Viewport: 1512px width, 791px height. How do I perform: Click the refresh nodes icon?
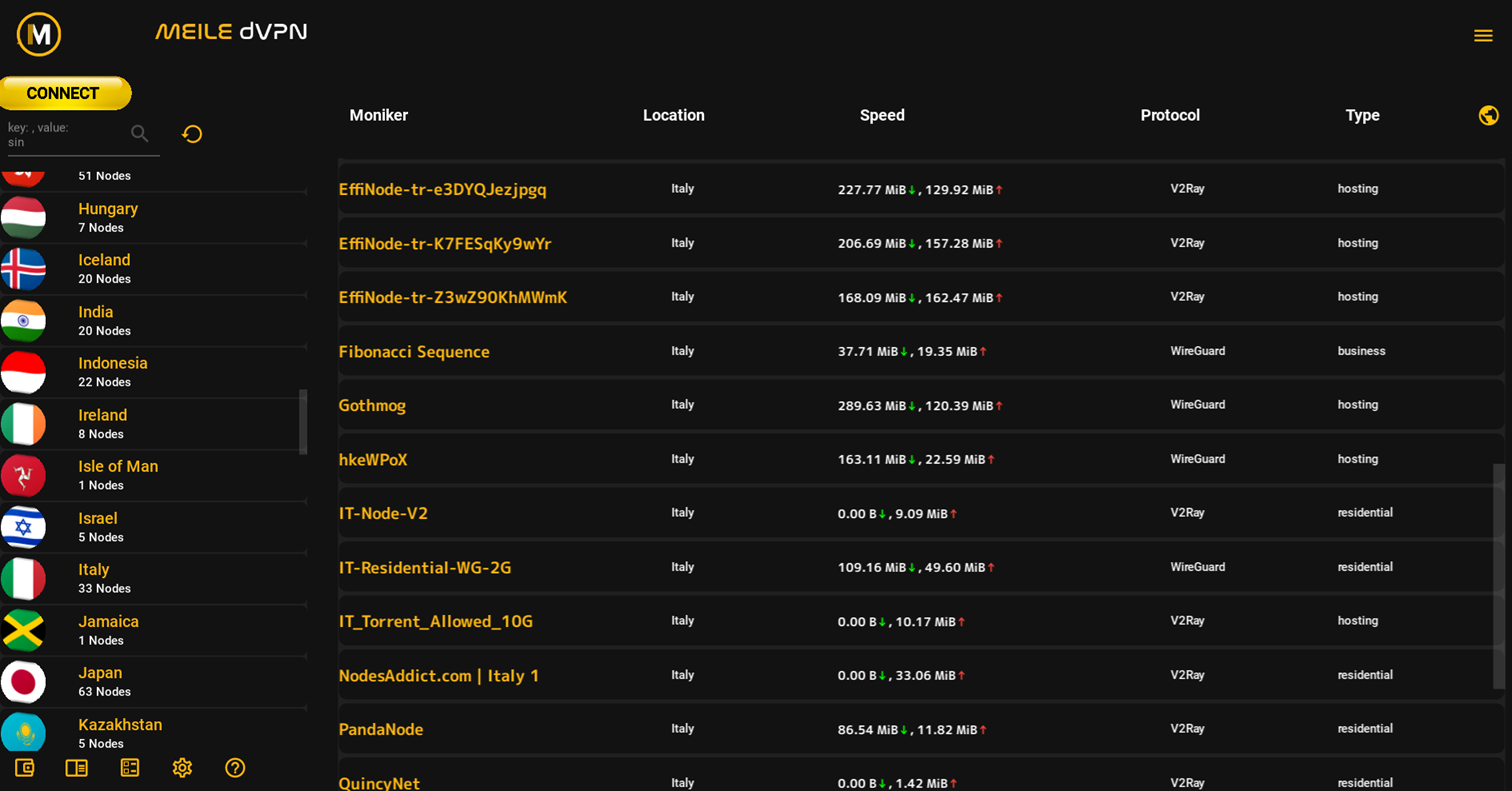point(192,134)
